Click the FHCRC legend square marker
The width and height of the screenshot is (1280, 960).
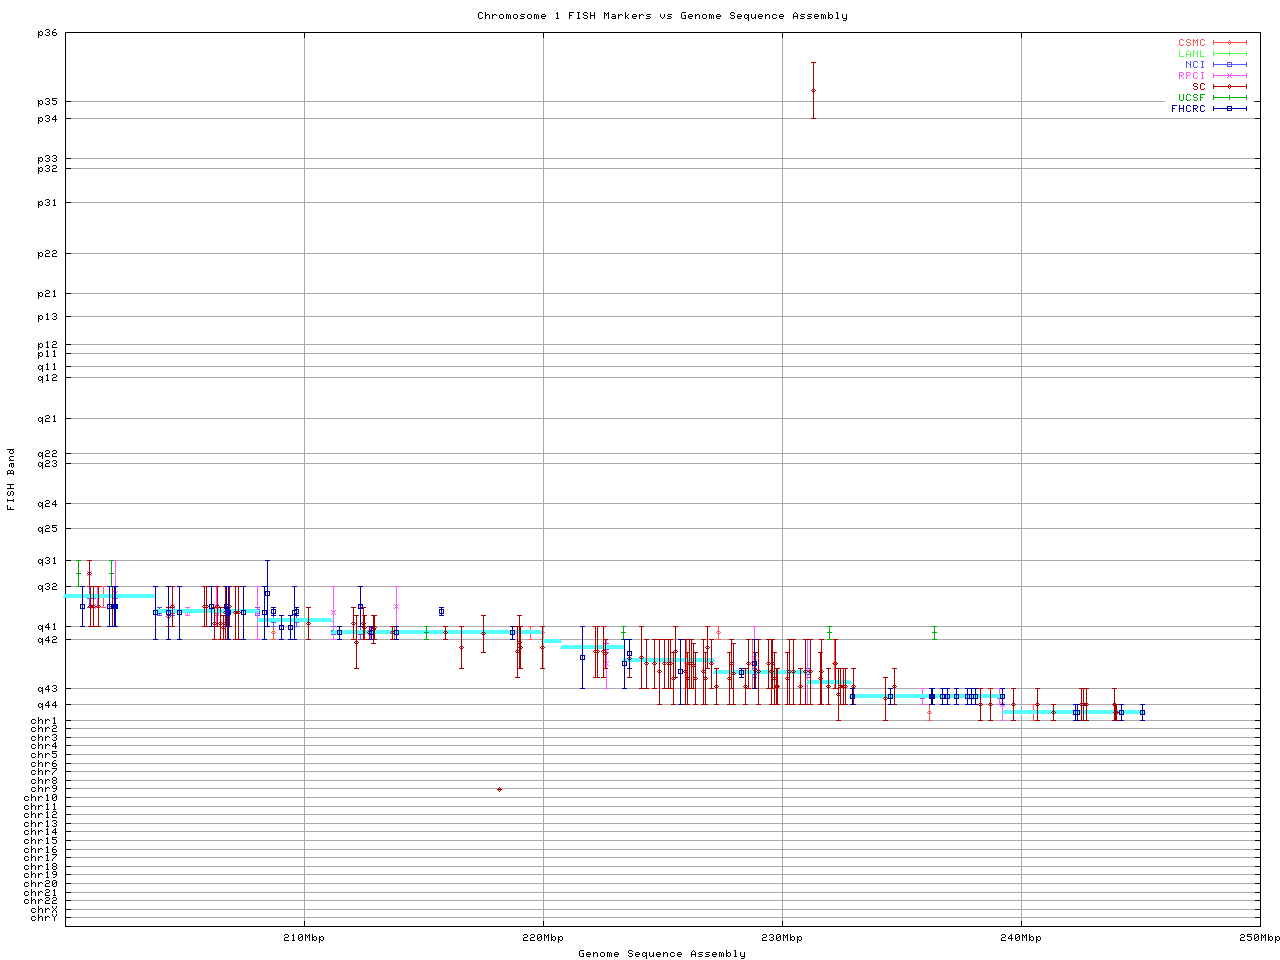pyautogui.click(x=1229, y=109)
